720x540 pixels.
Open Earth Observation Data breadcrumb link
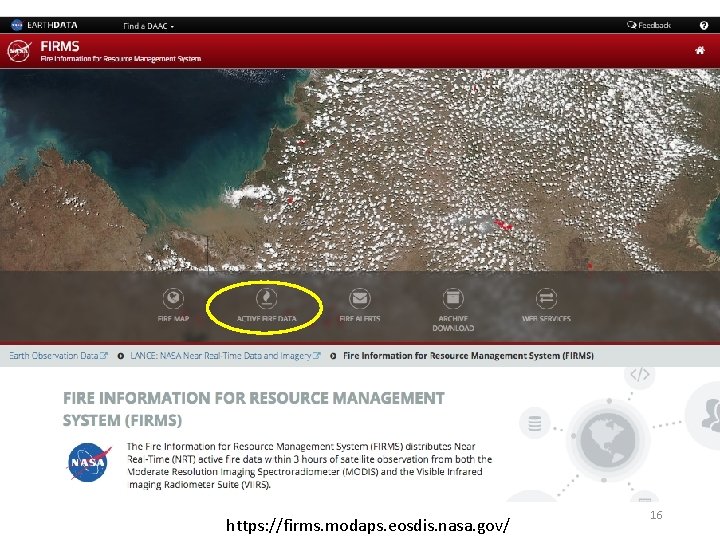(x=58, y=355)
